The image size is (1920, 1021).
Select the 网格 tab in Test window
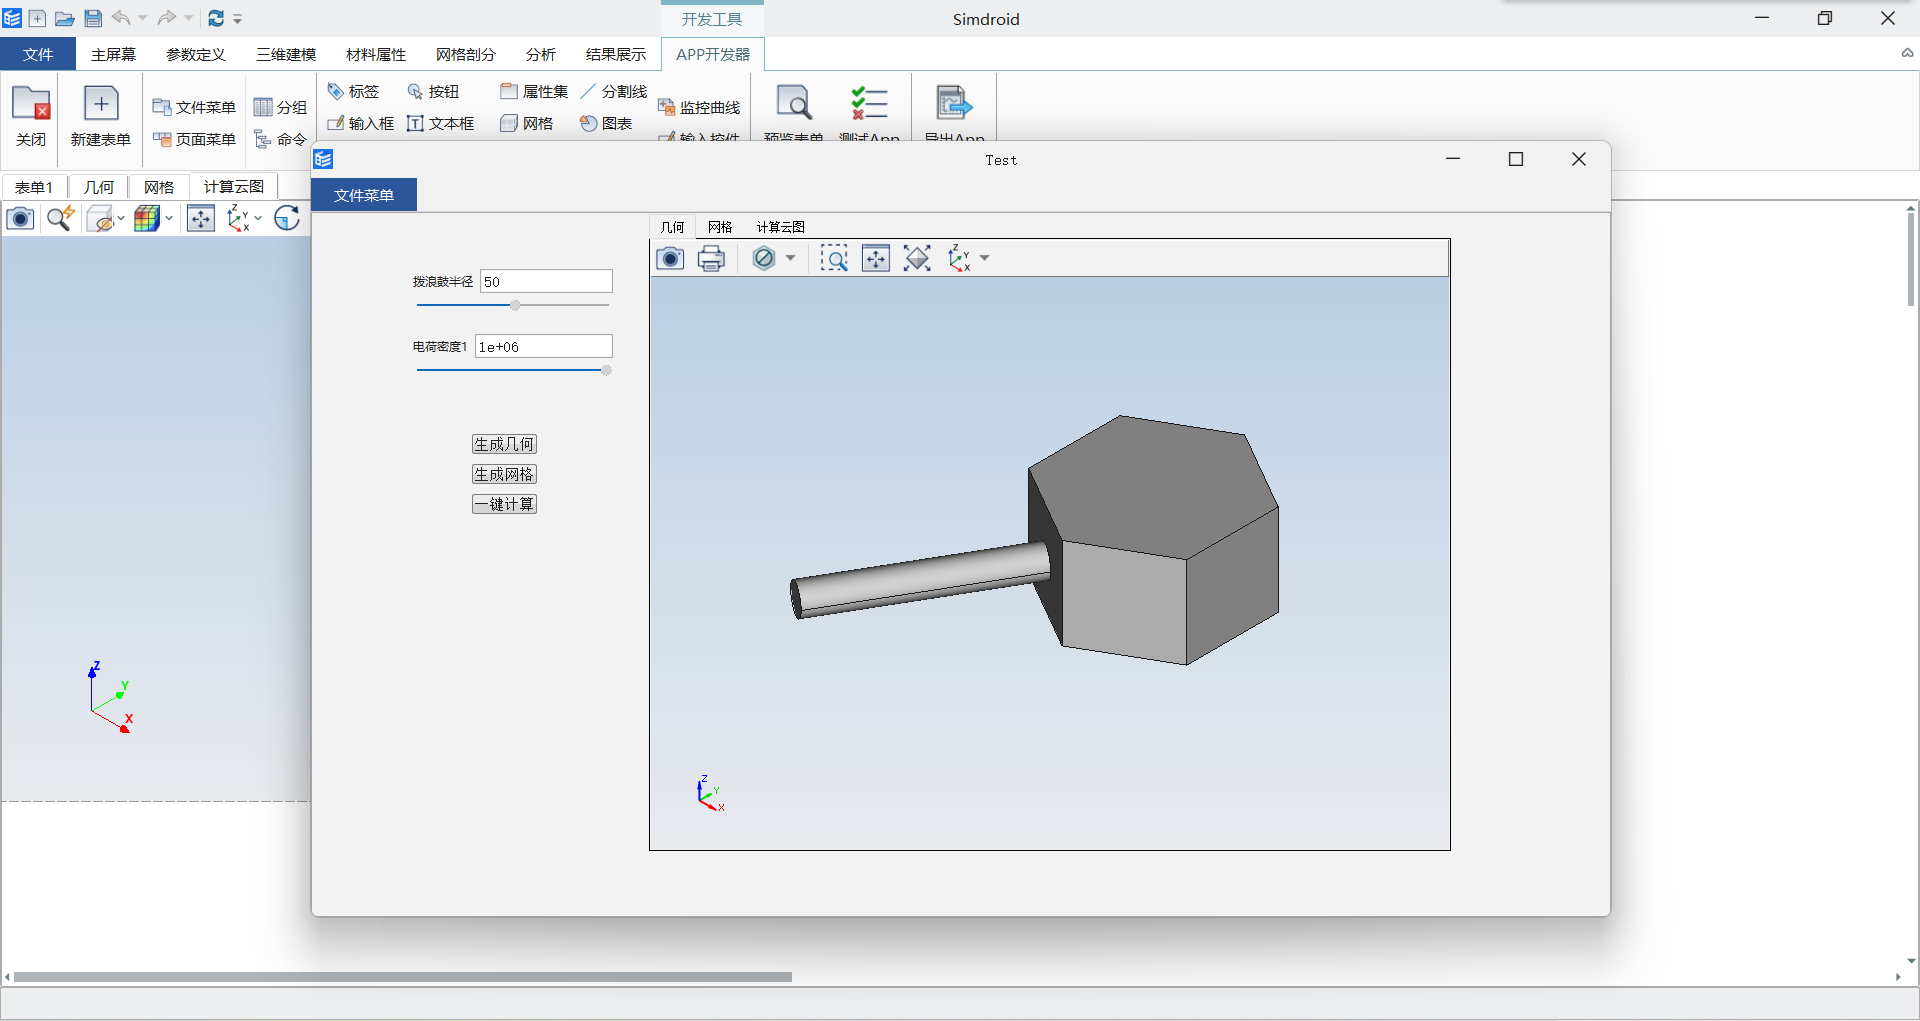point(720,227)
